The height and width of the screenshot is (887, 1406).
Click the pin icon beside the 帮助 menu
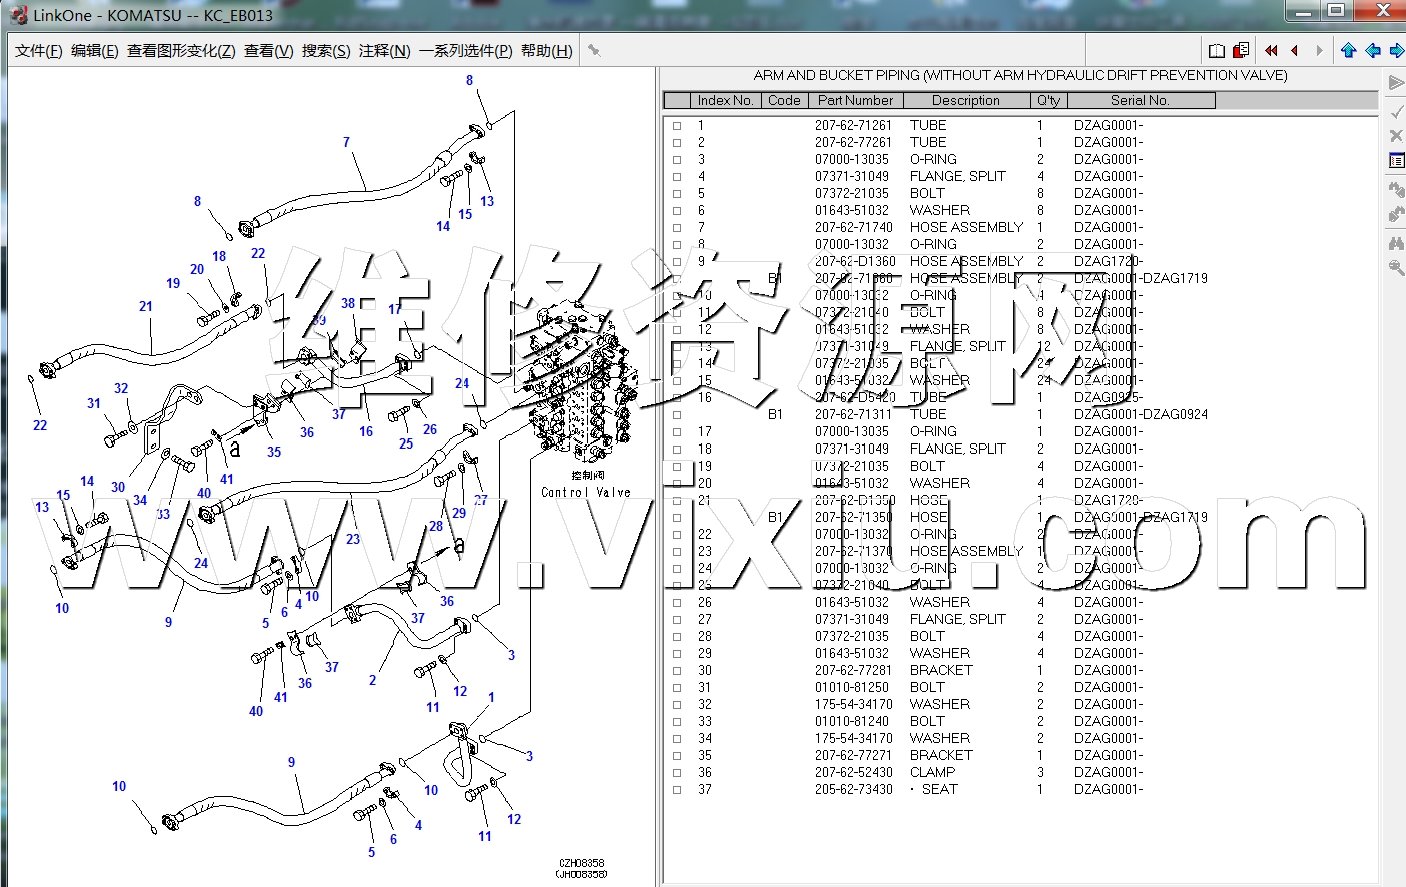click(x=594, y=51)
